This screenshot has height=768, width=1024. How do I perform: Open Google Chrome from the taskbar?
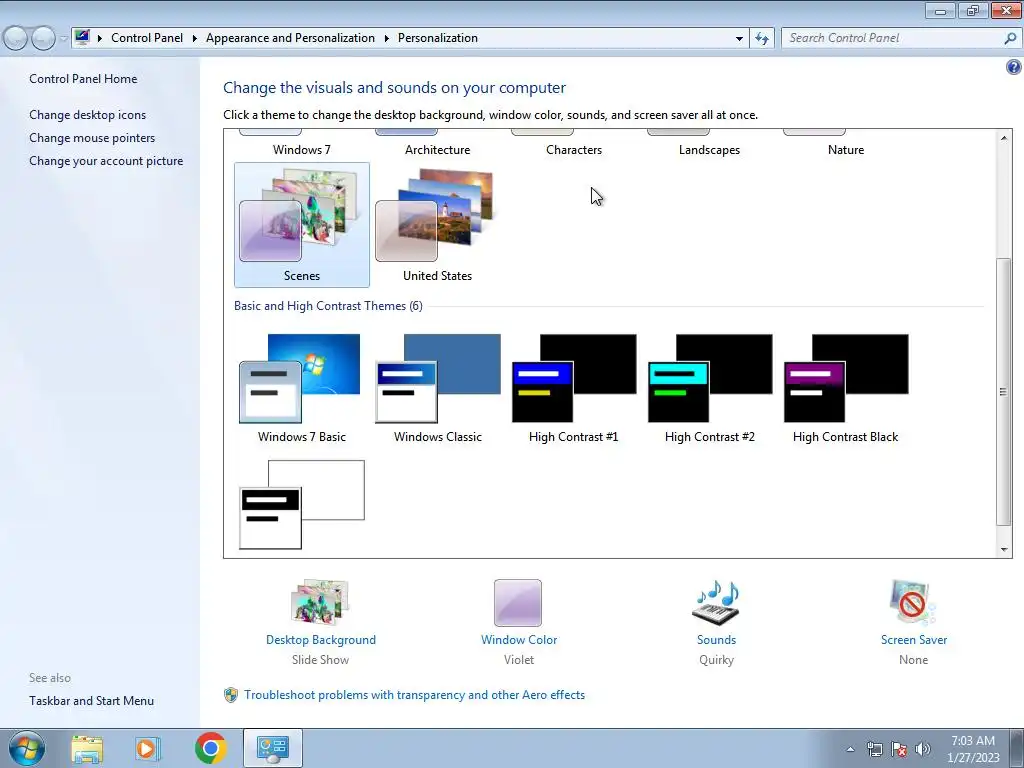tap(210, 748)
